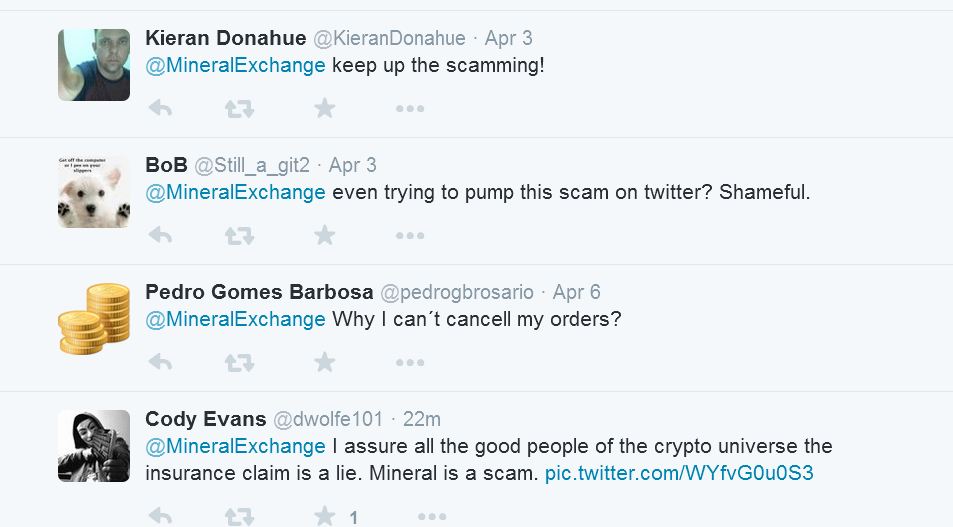The image size is (953, 527).
Task: Reply to Pedro Gomes Barbosa's tweet
Action: pos(160,363)
